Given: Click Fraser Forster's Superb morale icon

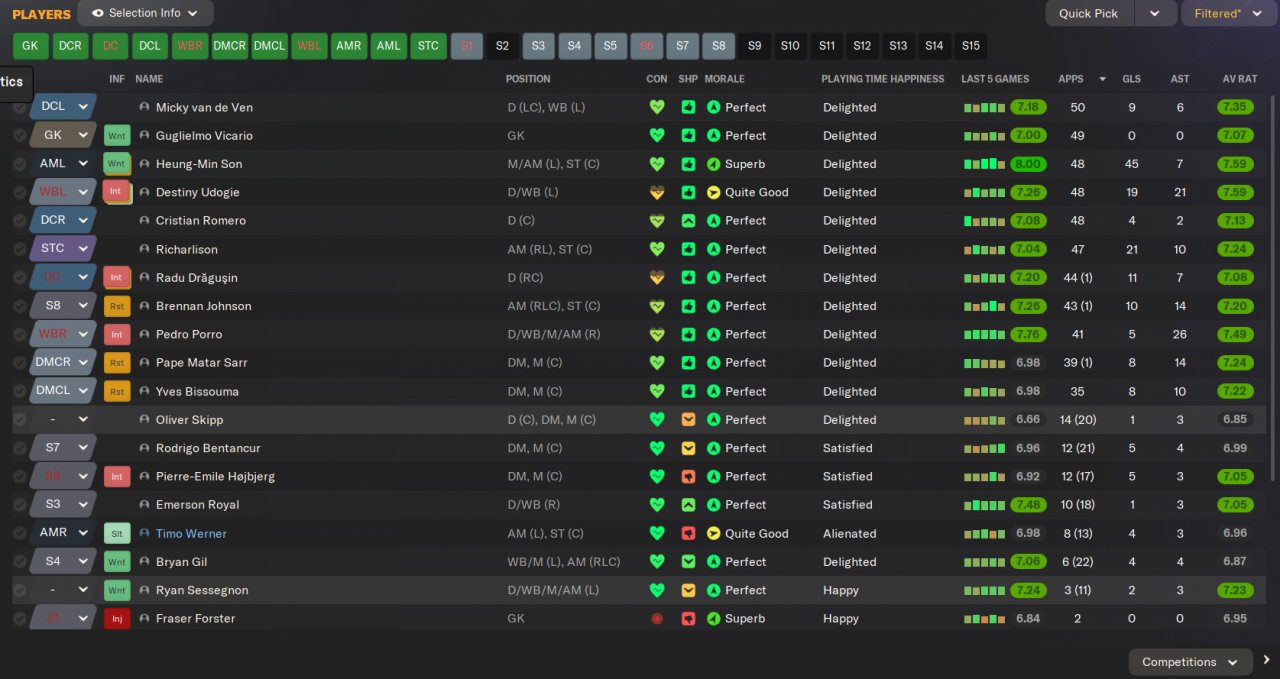Looking at the screenshot, I should tap(713, 619).
